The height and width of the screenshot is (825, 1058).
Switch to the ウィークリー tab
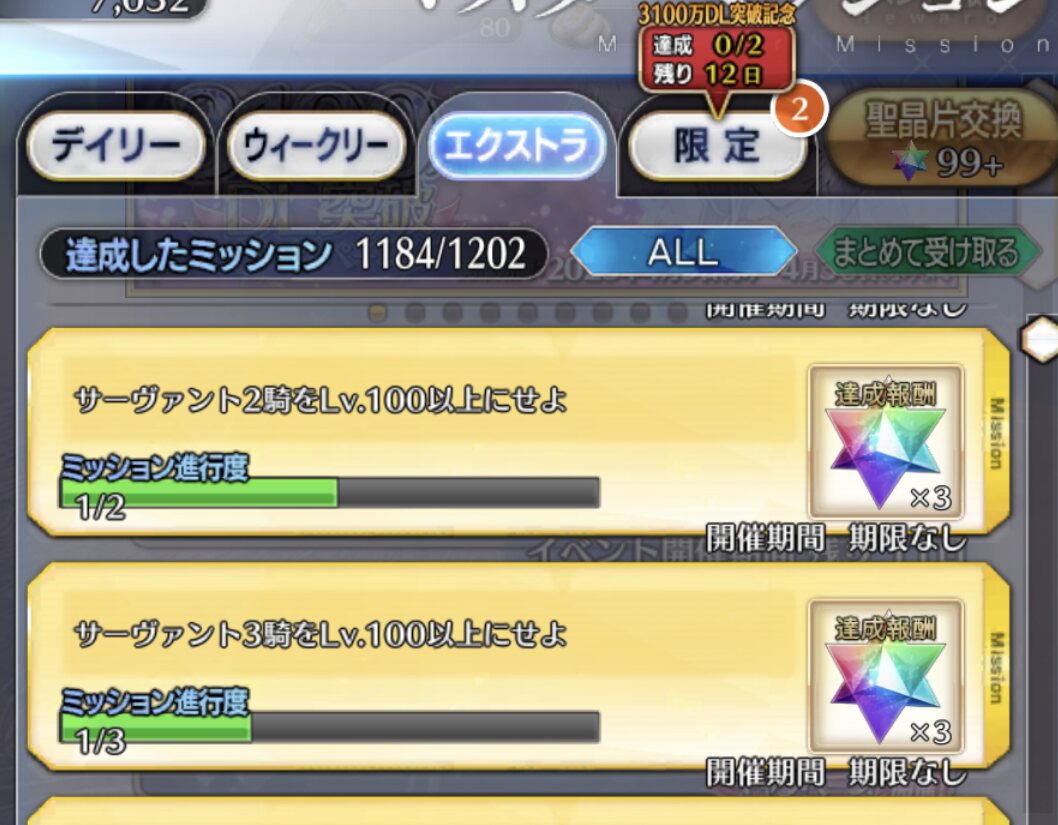(316, 146)
